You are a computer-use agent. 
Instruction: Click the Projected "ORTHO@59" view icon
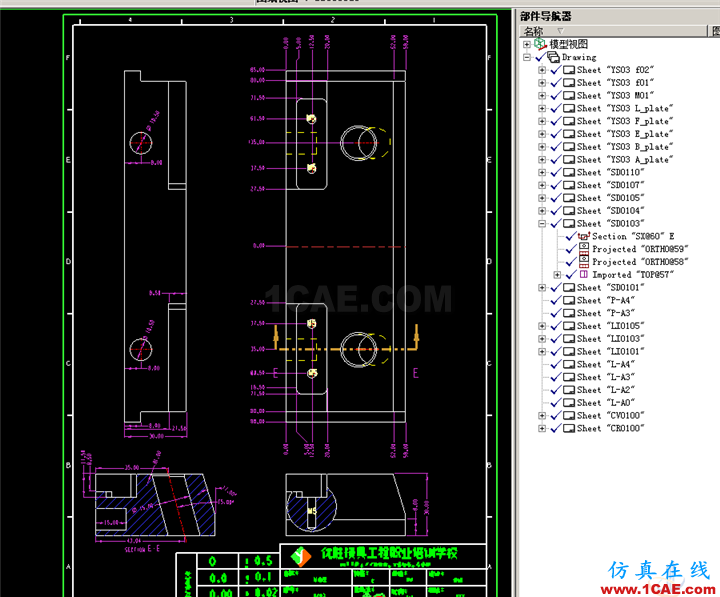pyautogui.click(x=584, y=249)
